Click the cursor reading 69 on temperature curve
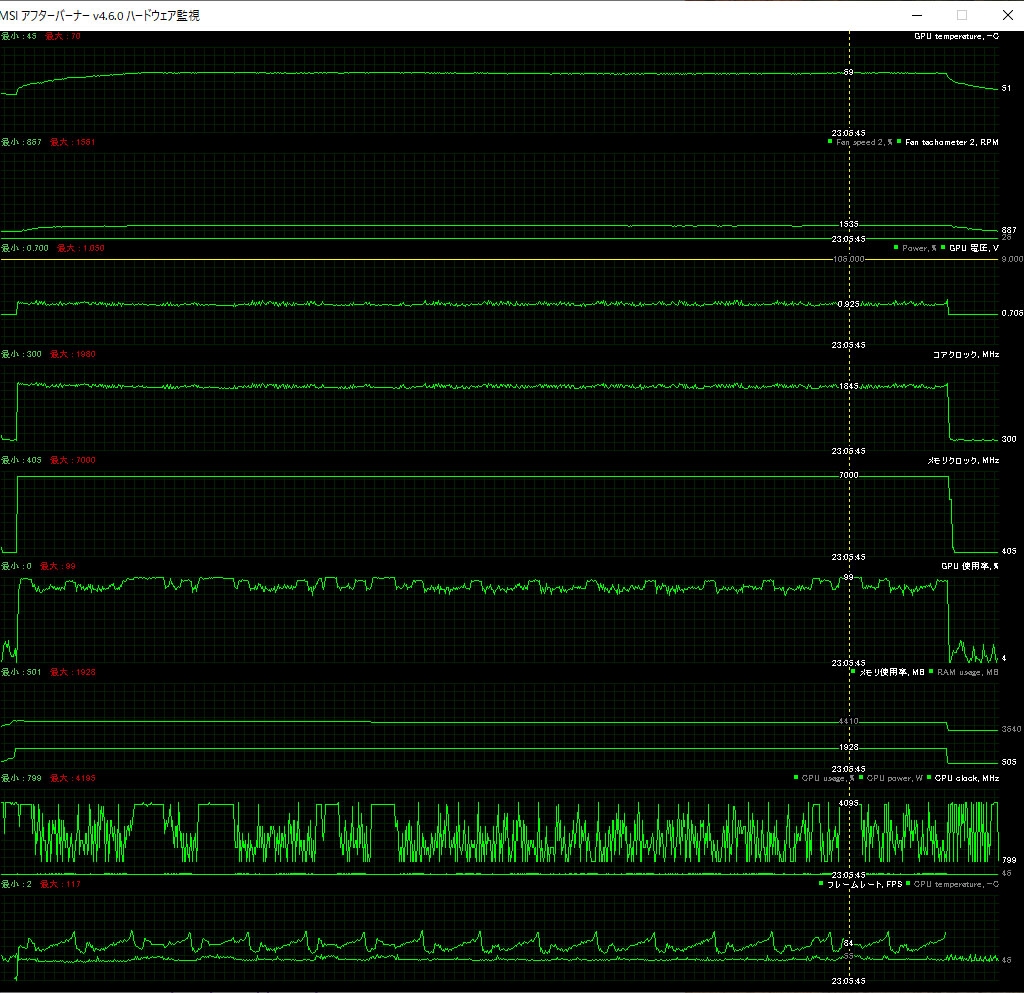This screenshot has width=1024, height=993. pos(848,72)
